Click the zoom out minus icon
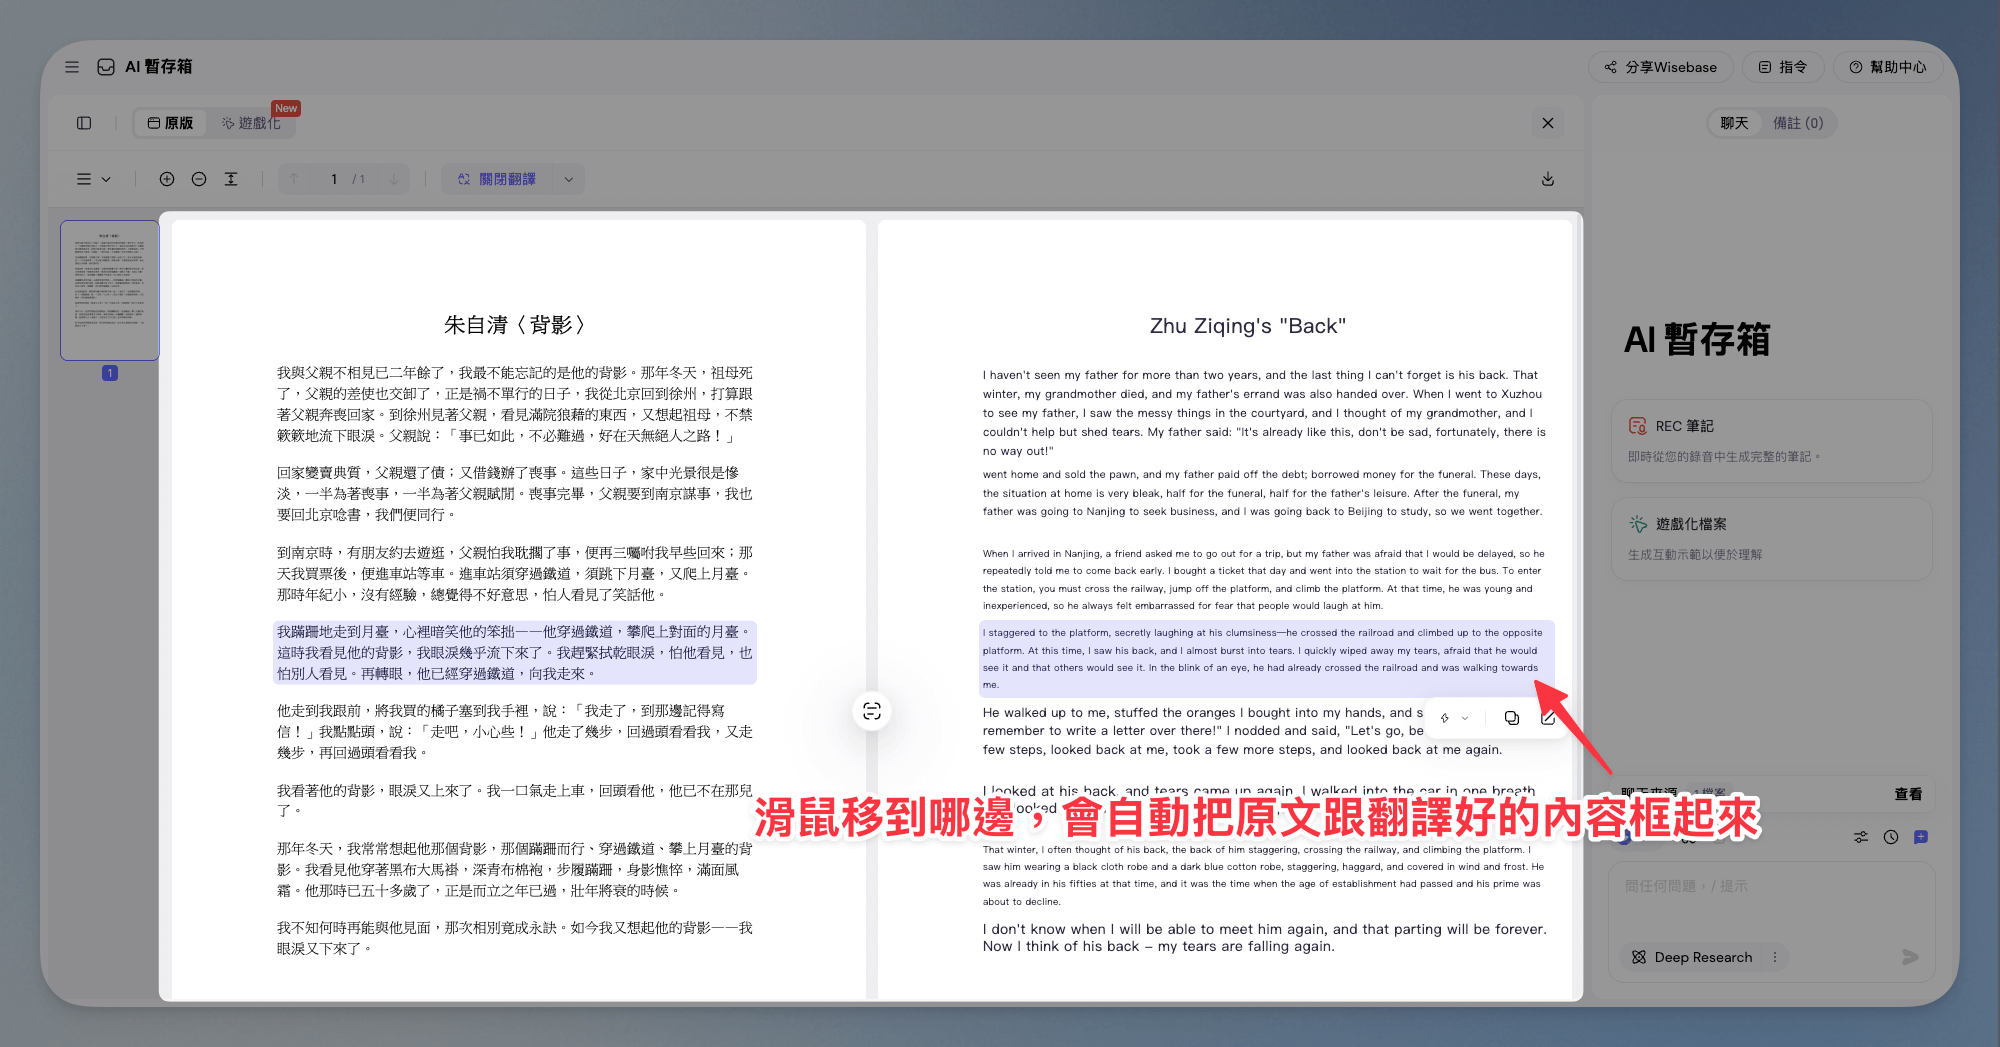This screenshot has width=2000, height=1047. (x=199, y=179)
